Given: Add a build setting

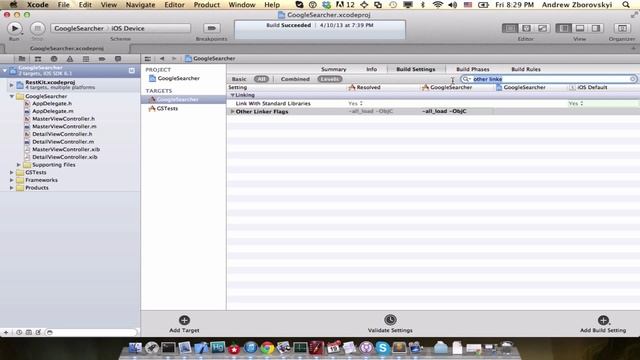Looking at the screenshot, I should point(603,324).
